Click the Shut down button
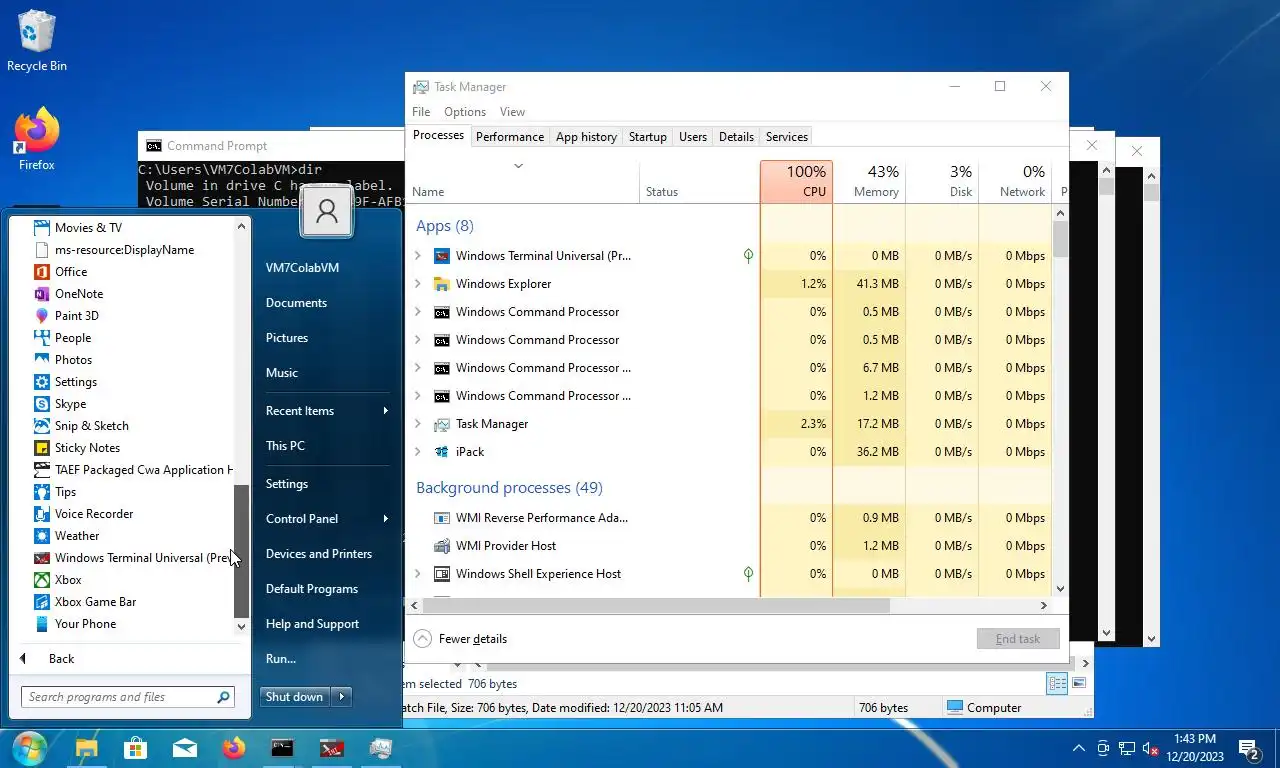1280x768 pixels. pos(296,697)
